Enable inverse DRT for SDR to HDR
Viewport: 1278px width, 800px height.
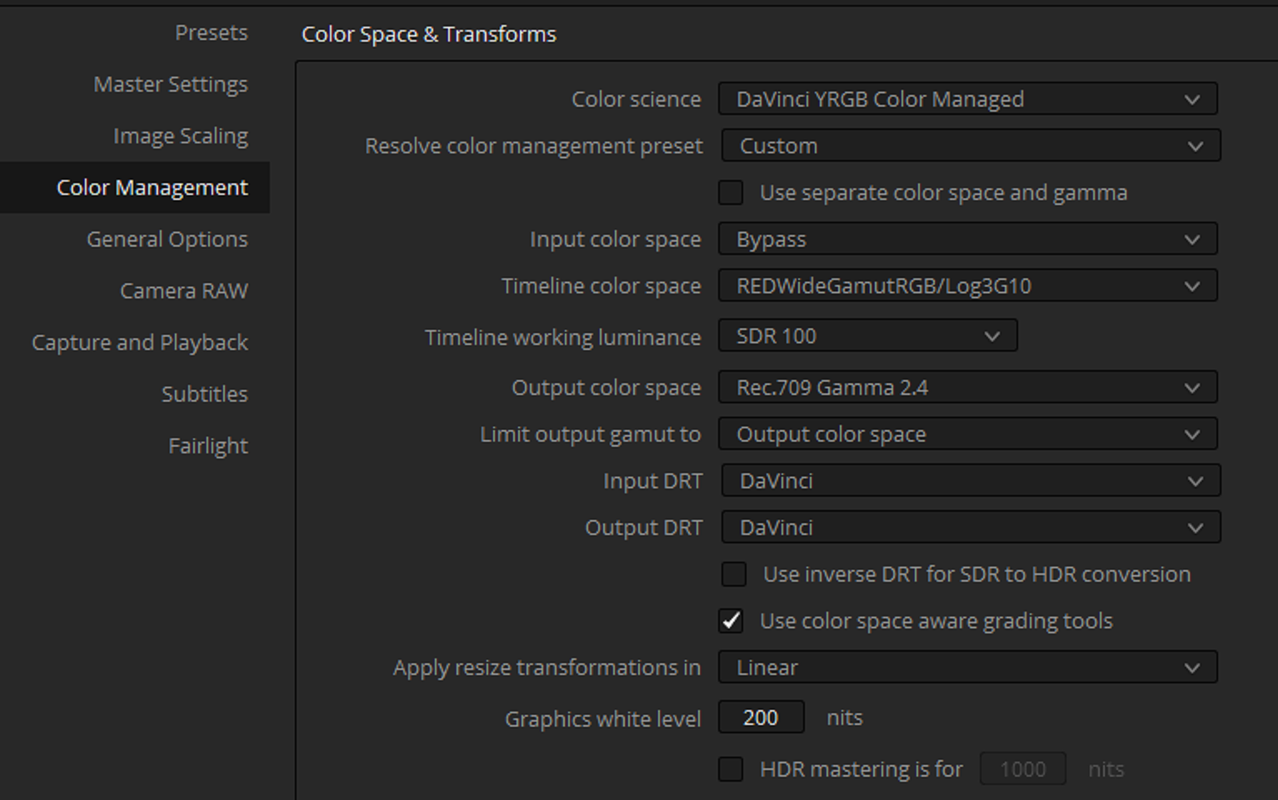[734, 574]
